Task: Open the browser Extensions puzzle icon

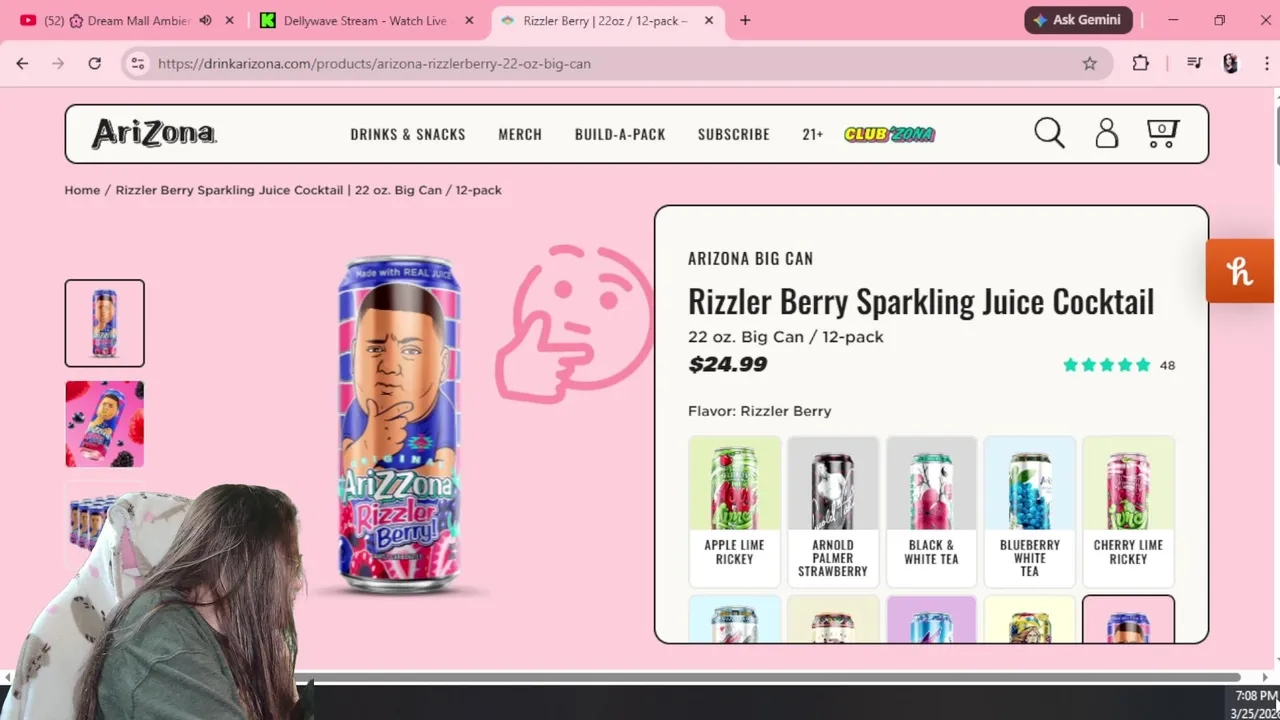Action: coord(1141,63)
